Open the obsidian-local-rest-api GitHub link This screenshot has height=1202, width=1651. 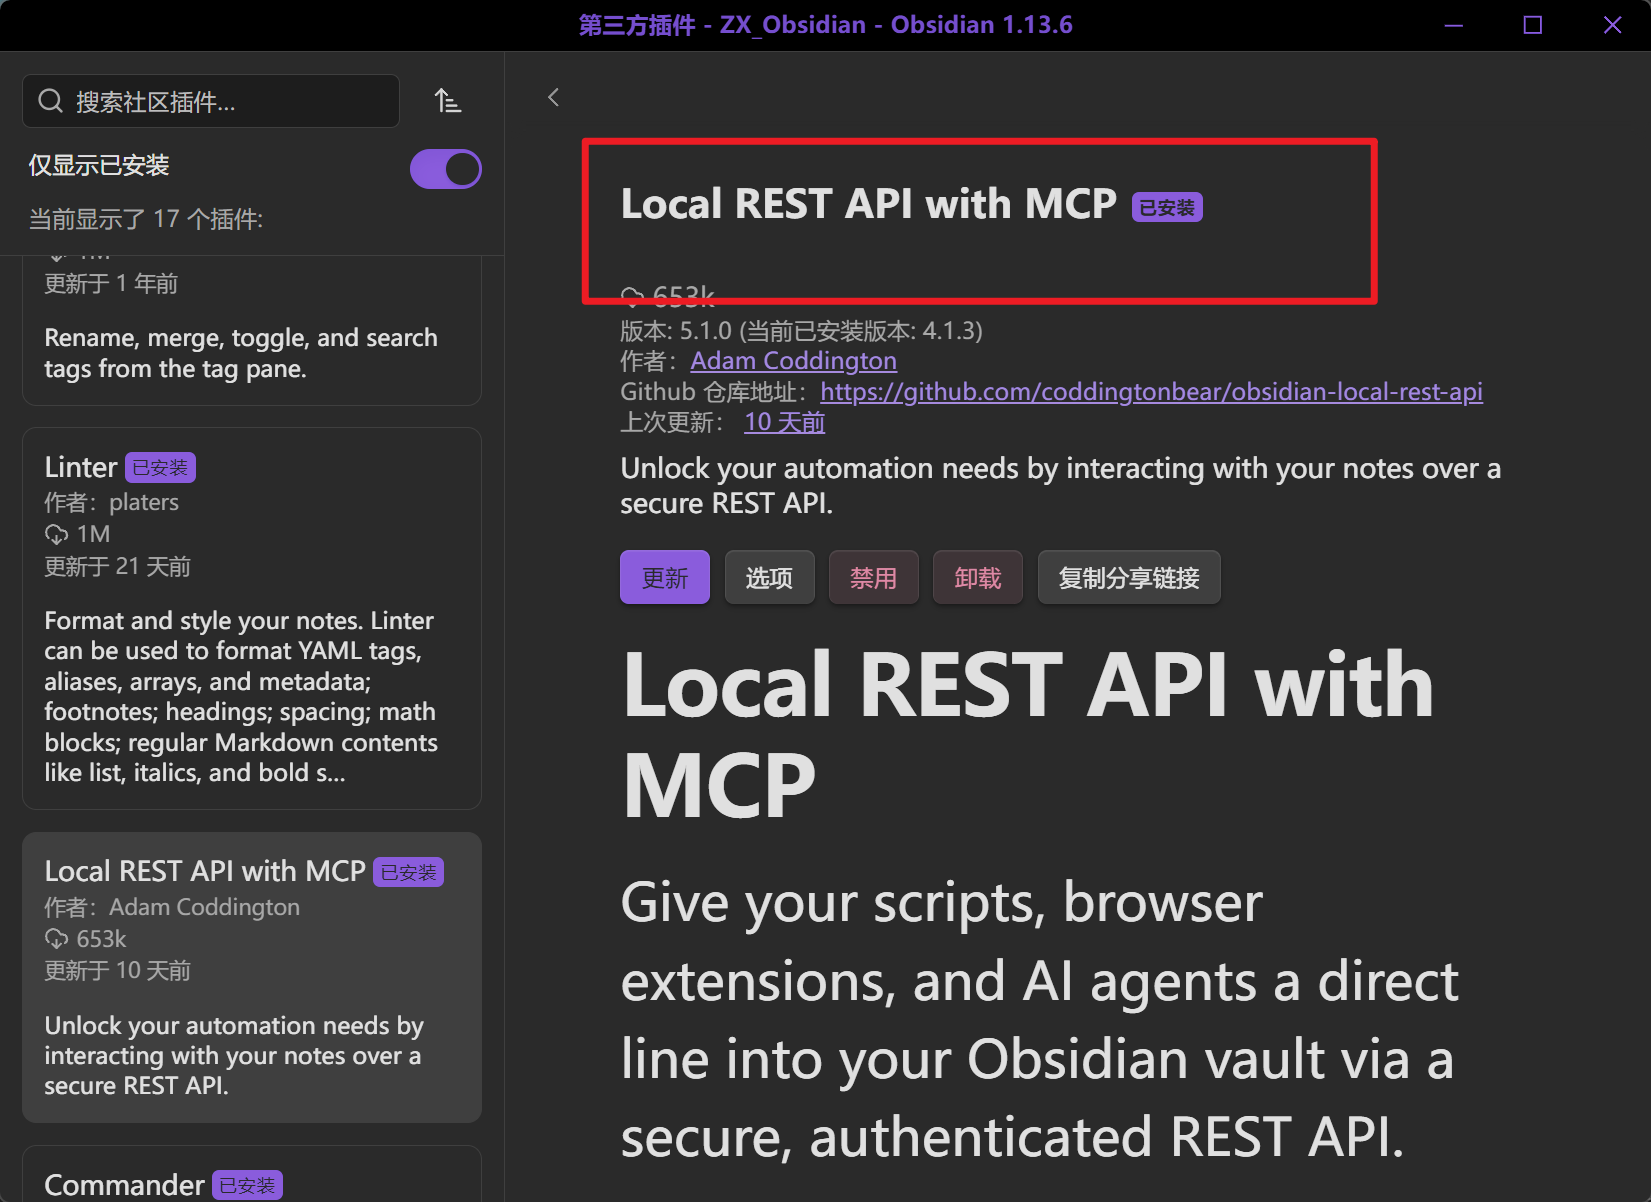(1151, 391)
